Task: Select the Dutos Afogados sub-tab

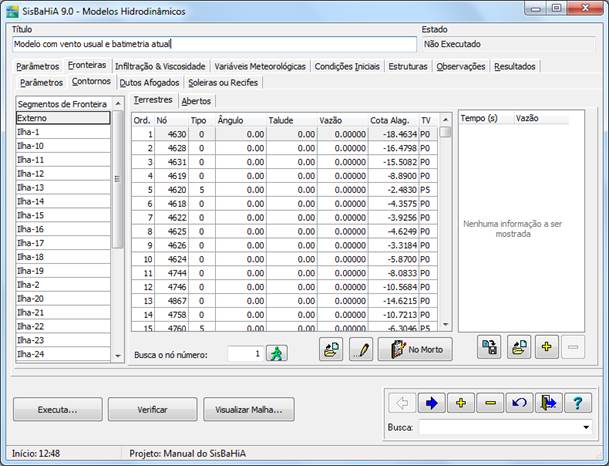Action: 149,83
